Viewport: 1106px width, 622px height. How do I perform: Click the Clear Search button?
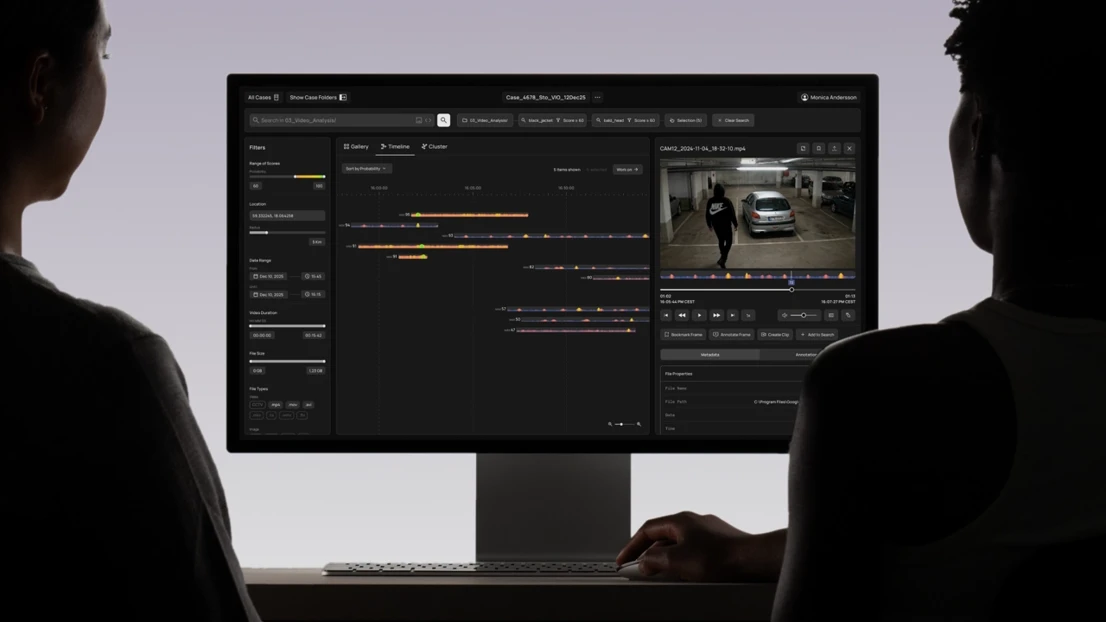[733, 120]
